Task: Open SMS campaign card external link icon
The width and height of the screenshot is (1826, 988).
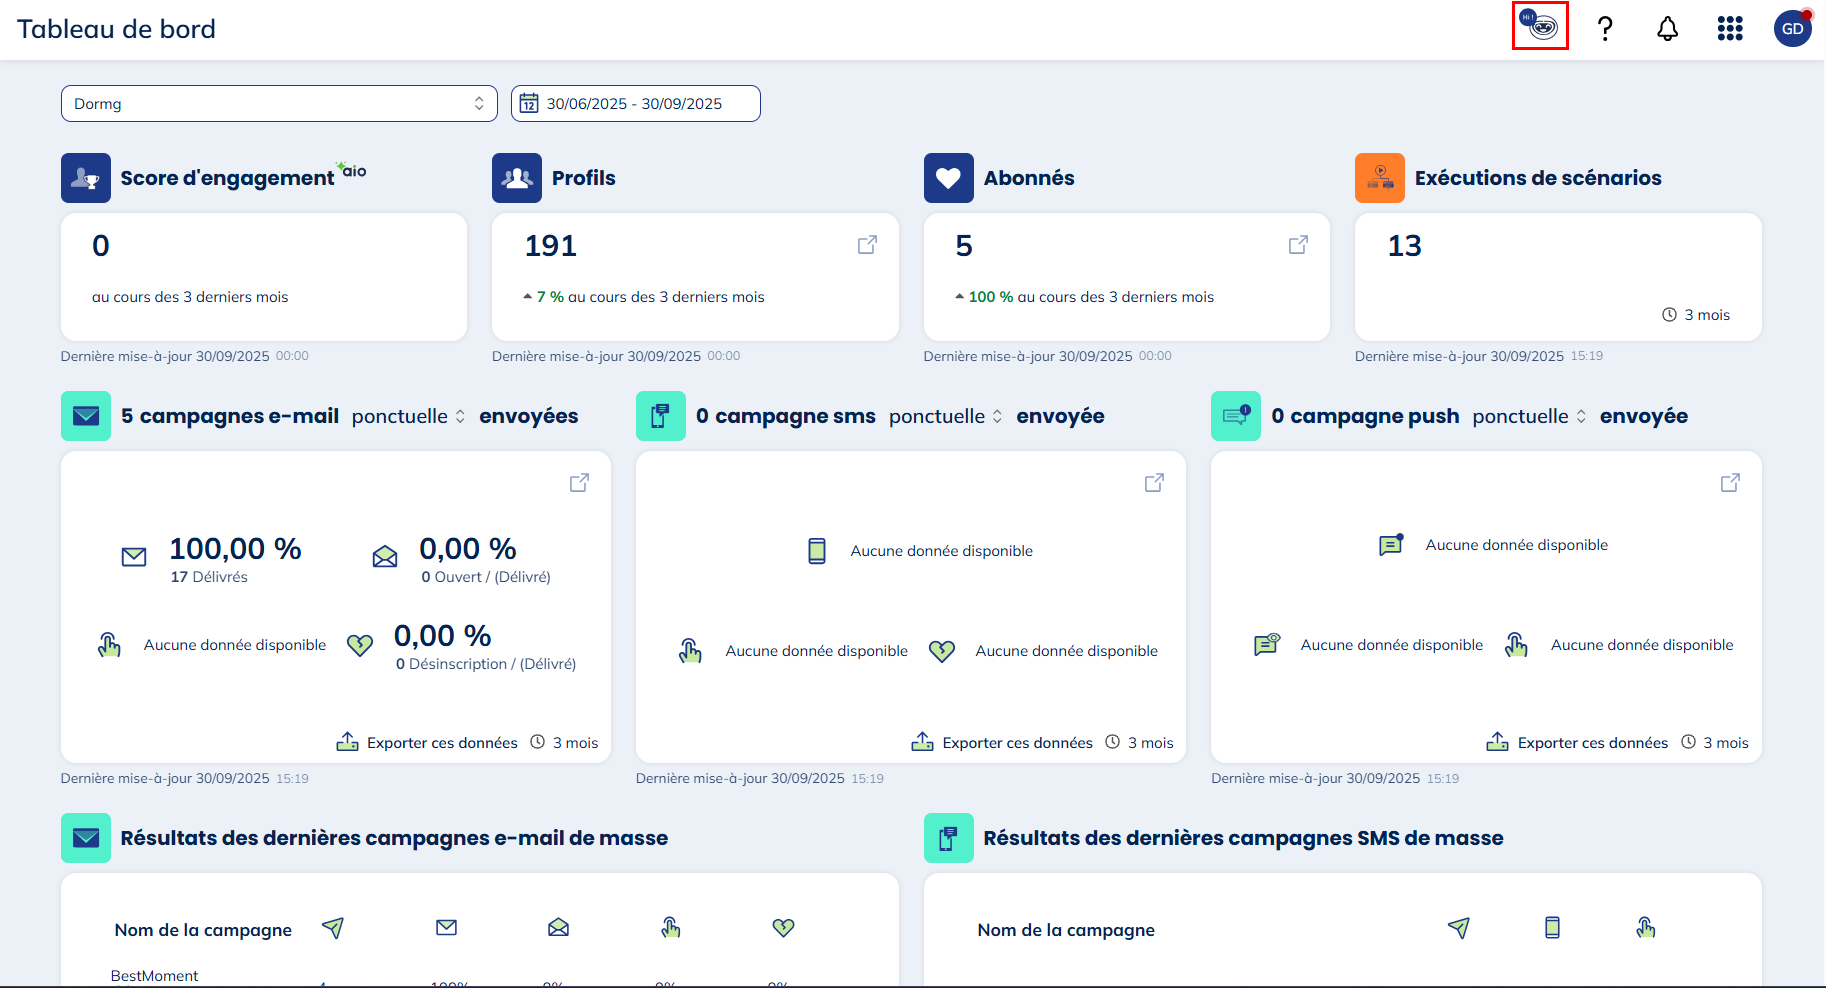Action: (1154, 483)
